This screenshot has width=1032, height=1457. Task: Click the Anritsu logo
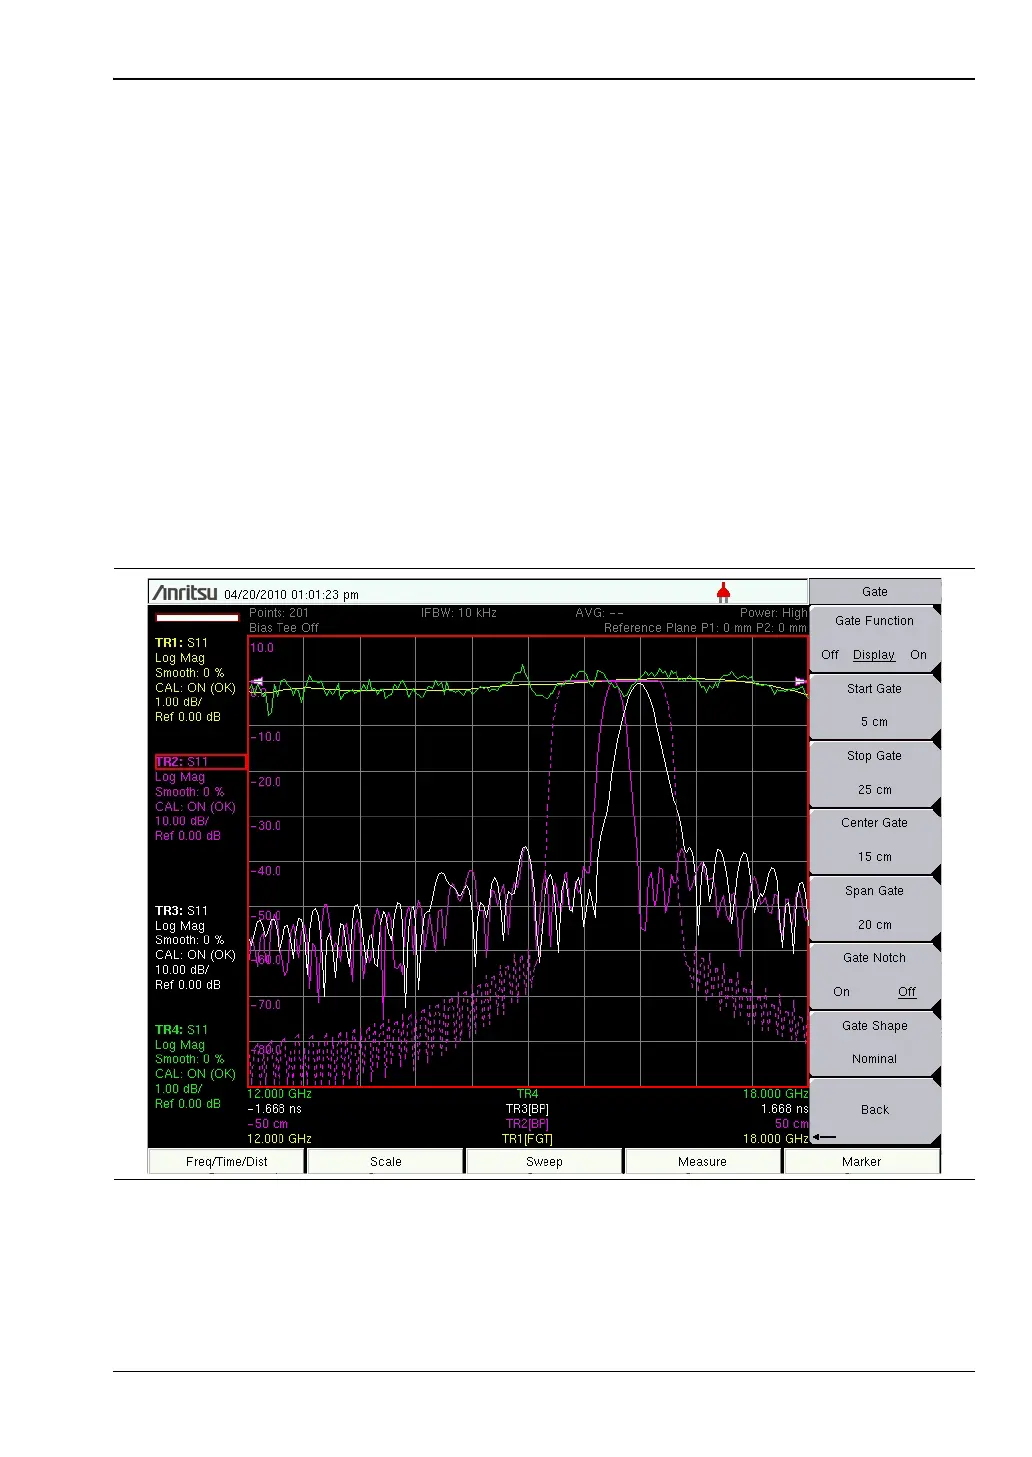(x=185, y=593)
